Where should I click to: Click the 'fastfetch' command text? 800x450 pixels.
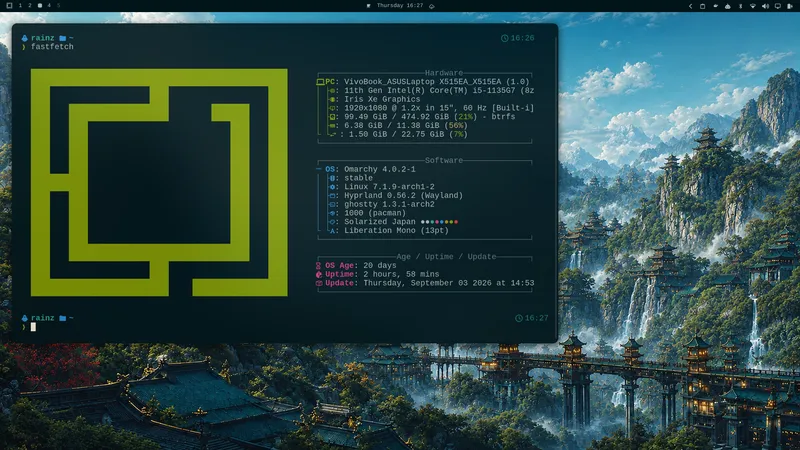[x=52, y=47]
